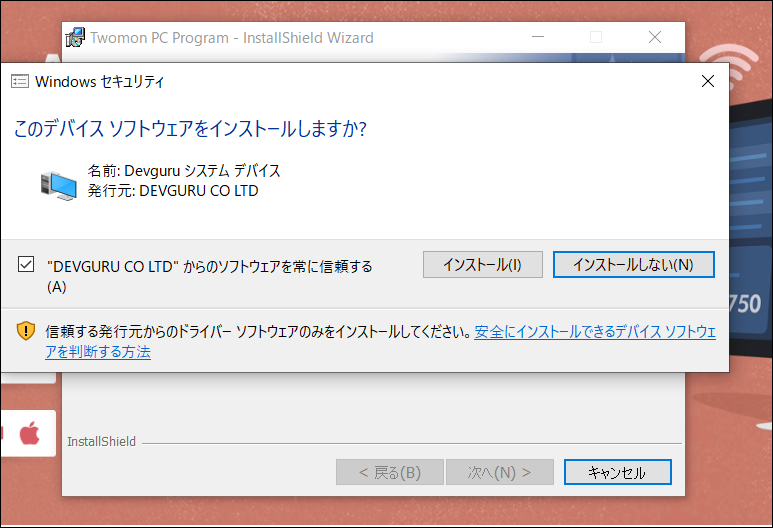Click the Windows セキュリティ title bar icon

tap(20, 81)
